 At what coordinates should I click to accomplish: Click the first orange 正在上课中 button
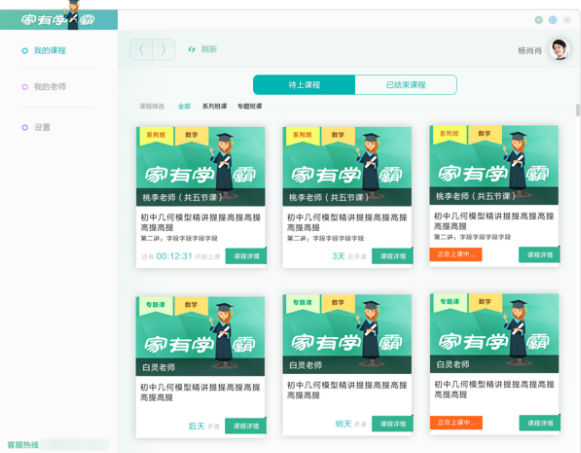click(x=456, y=254)
